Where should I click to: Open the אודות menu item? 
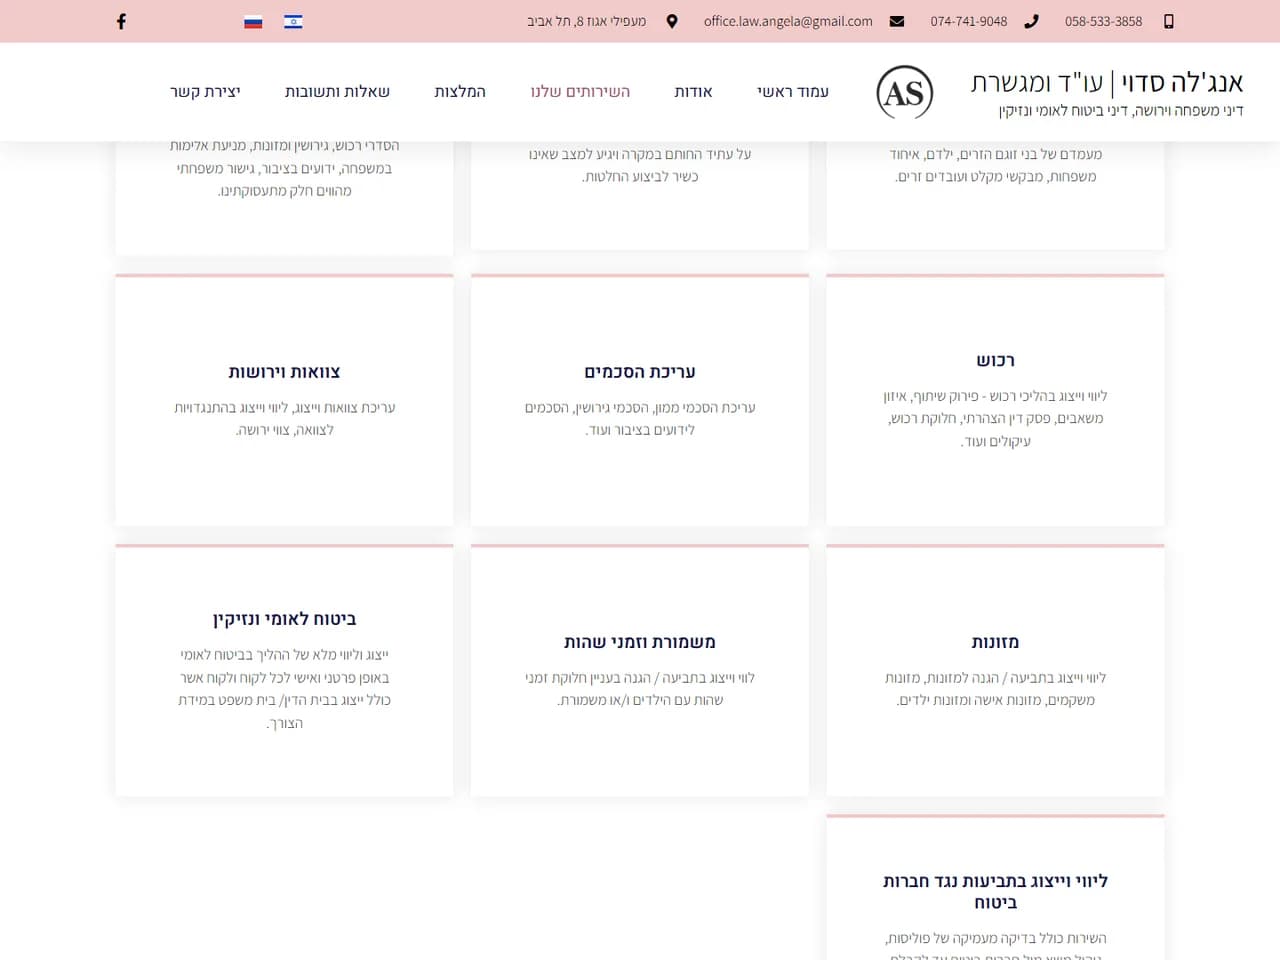coord(693,92)
